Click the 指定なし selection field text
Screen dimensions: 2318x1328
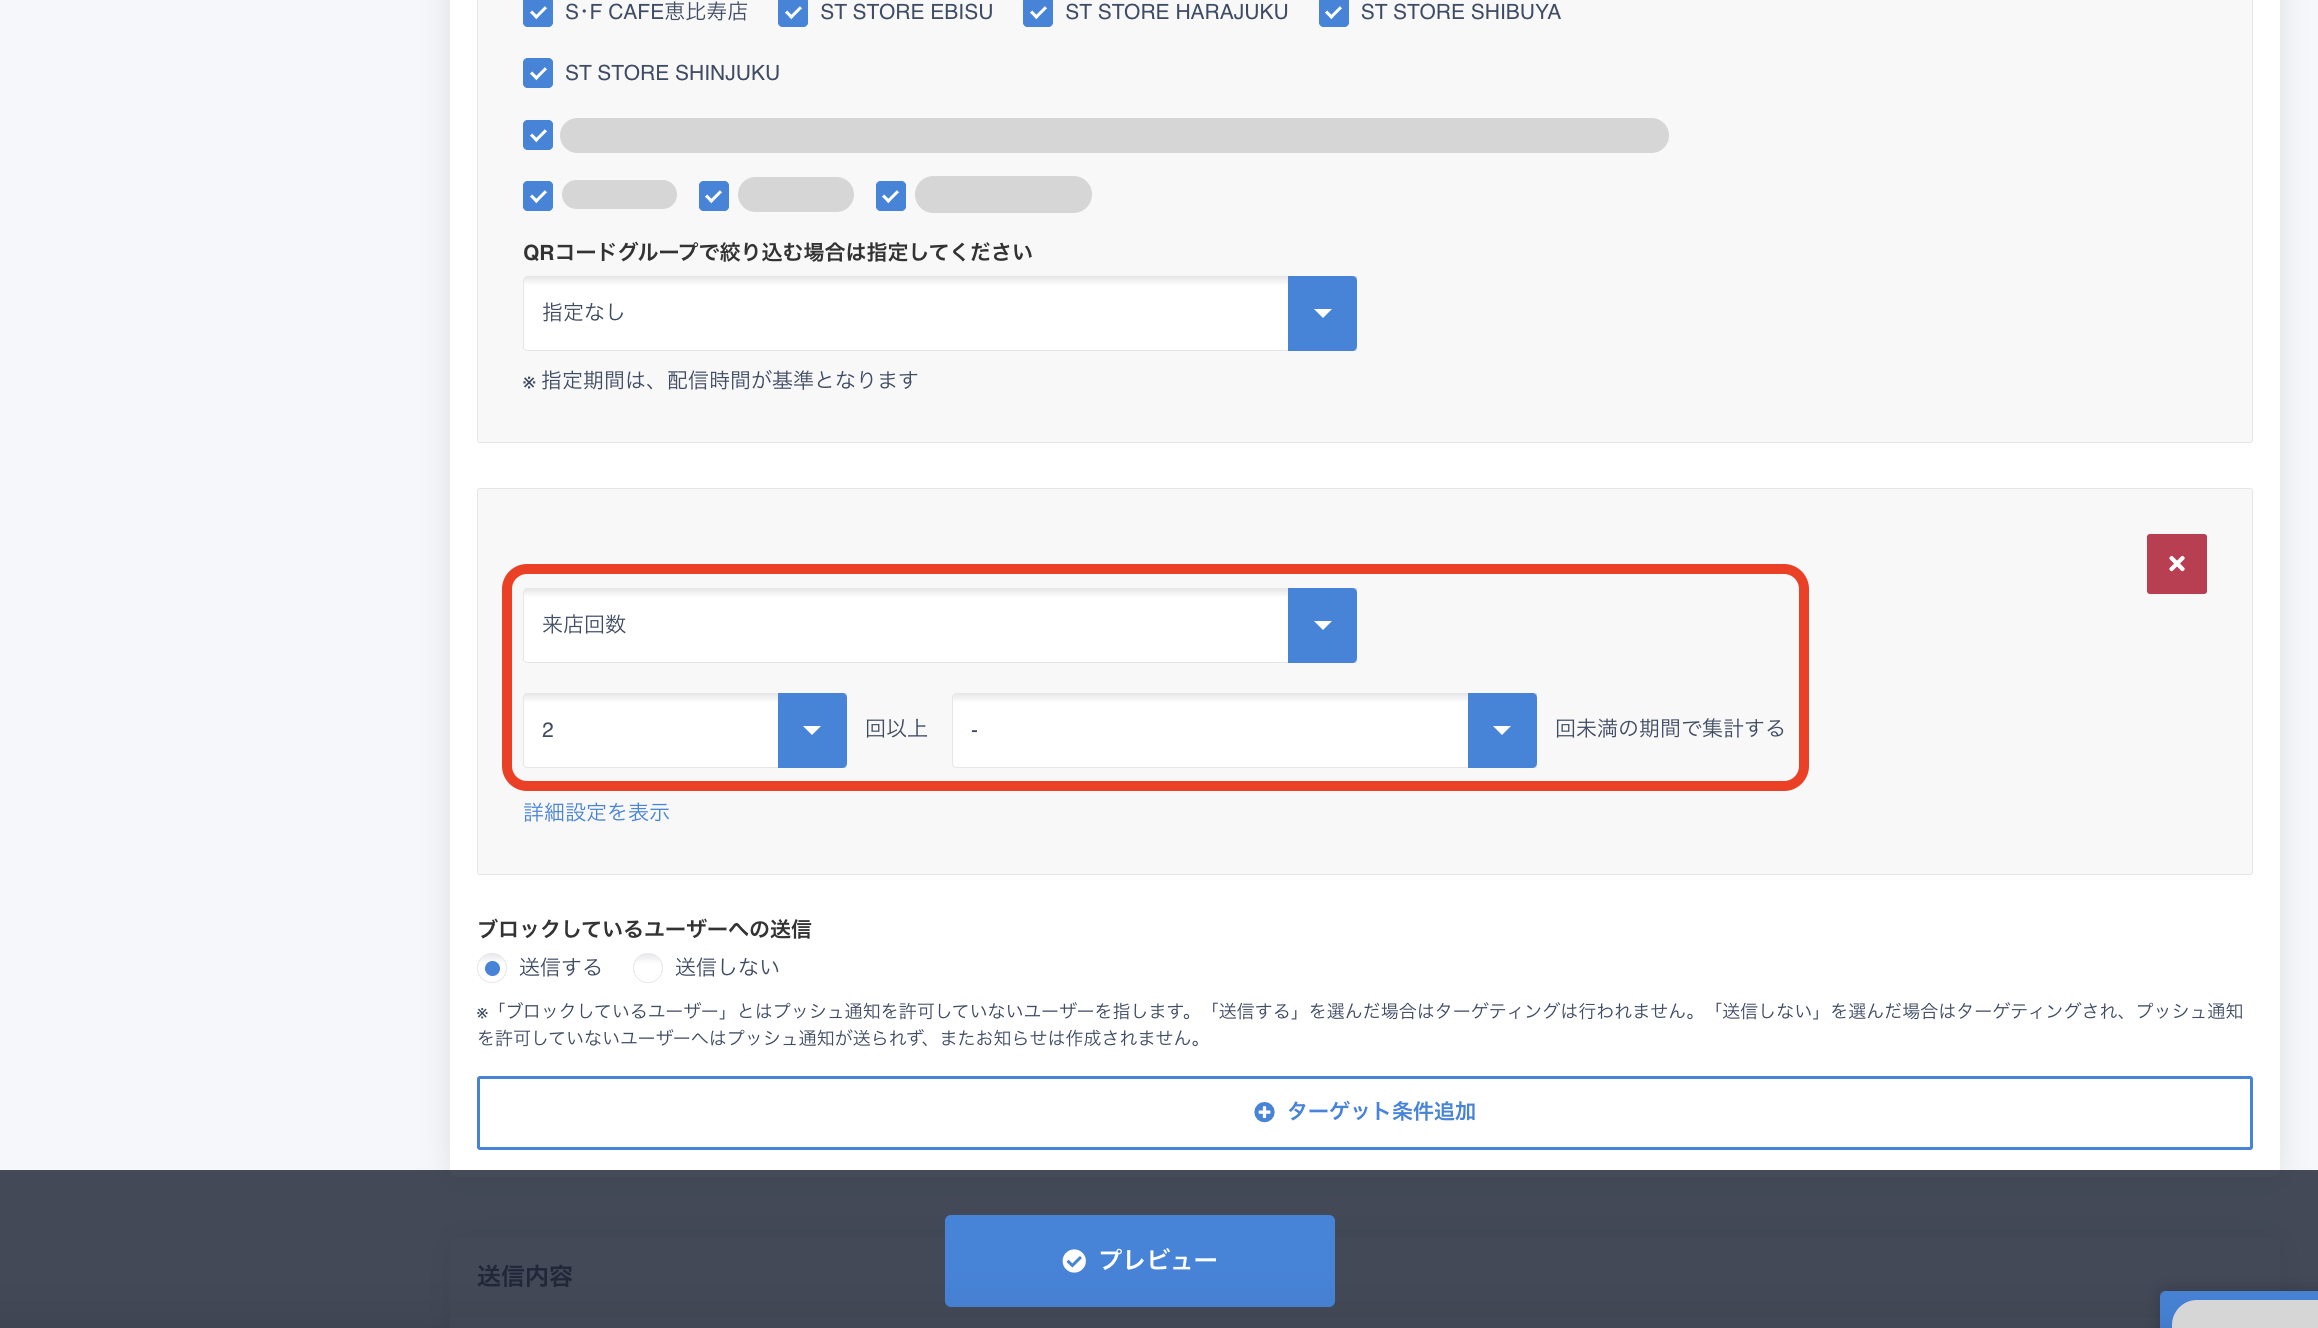pyautogui.click(x=584, y=313)
